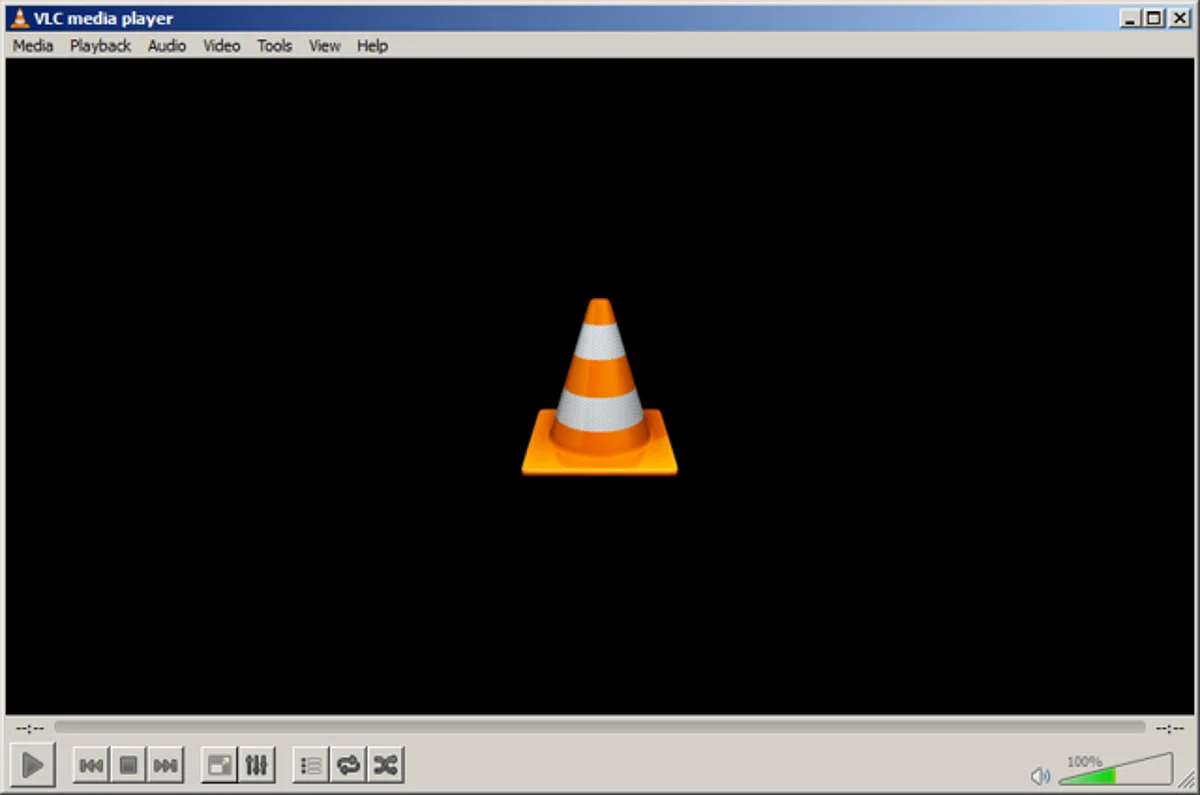This screenshot has width=1200, height=795.
Task: Toggle random shuffle playback
Action: click(385, 766)
